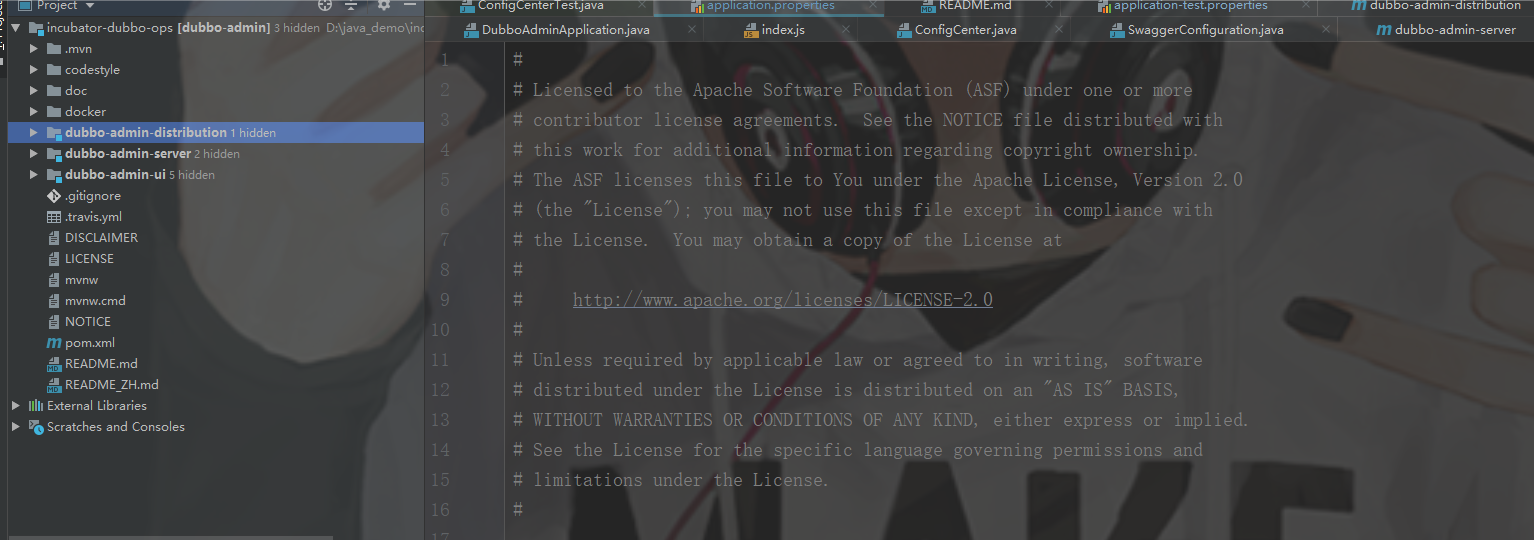The height and width of the screenshot is (540, 1534).
Task: Select README.md in project tree
Action: [101, 363]
